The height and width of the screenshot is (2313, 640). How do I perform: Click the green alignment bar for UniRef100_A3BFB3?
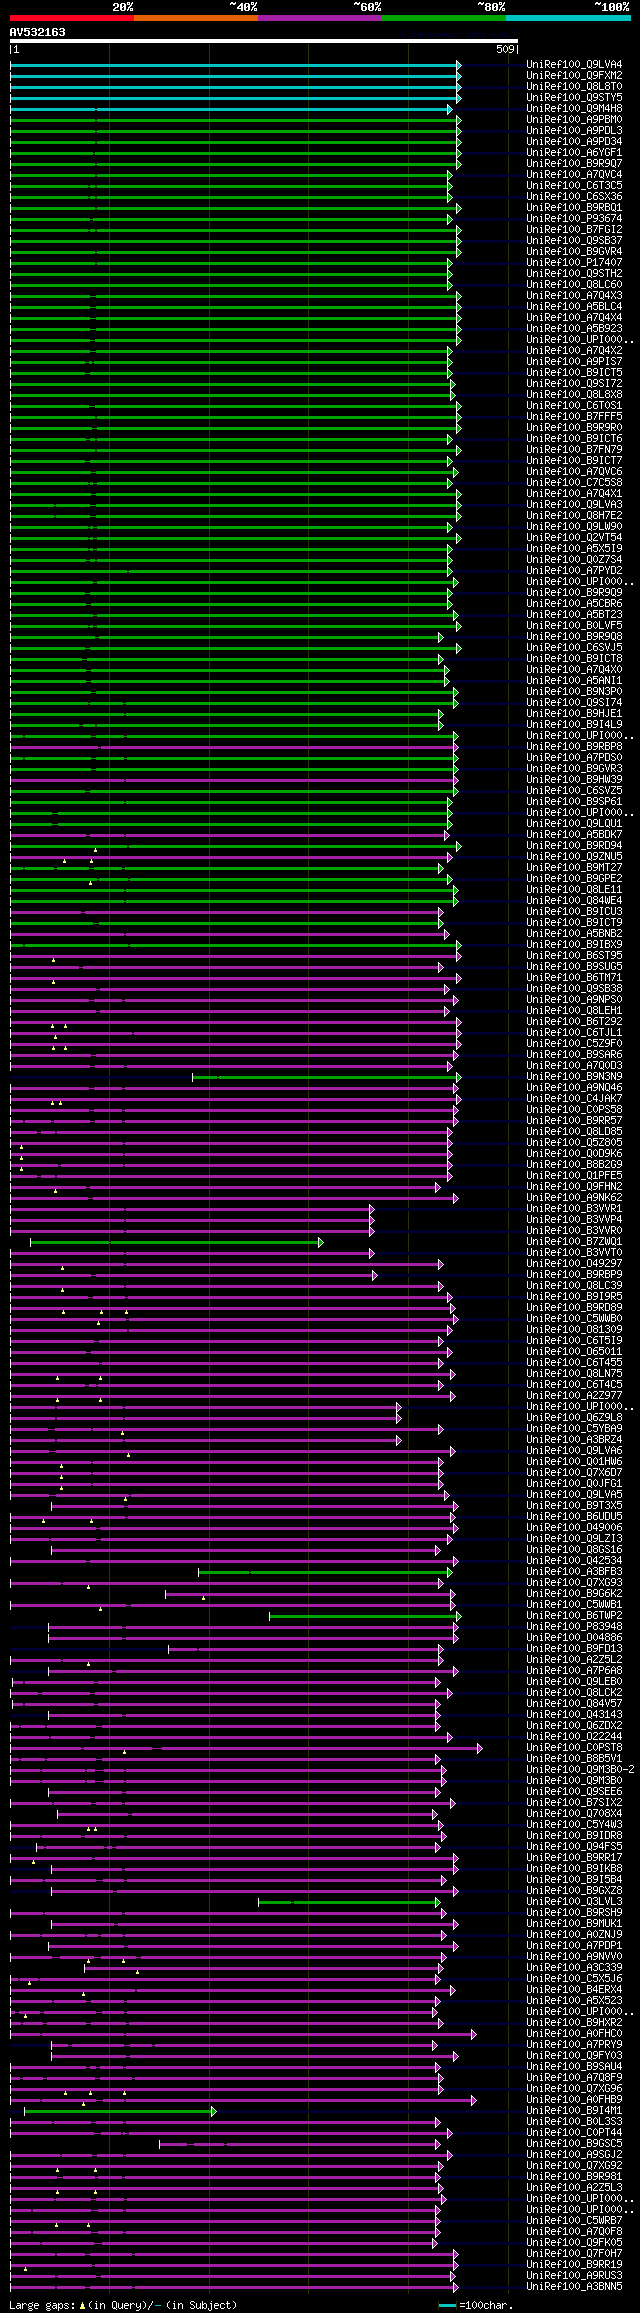tap(326, 1572)
